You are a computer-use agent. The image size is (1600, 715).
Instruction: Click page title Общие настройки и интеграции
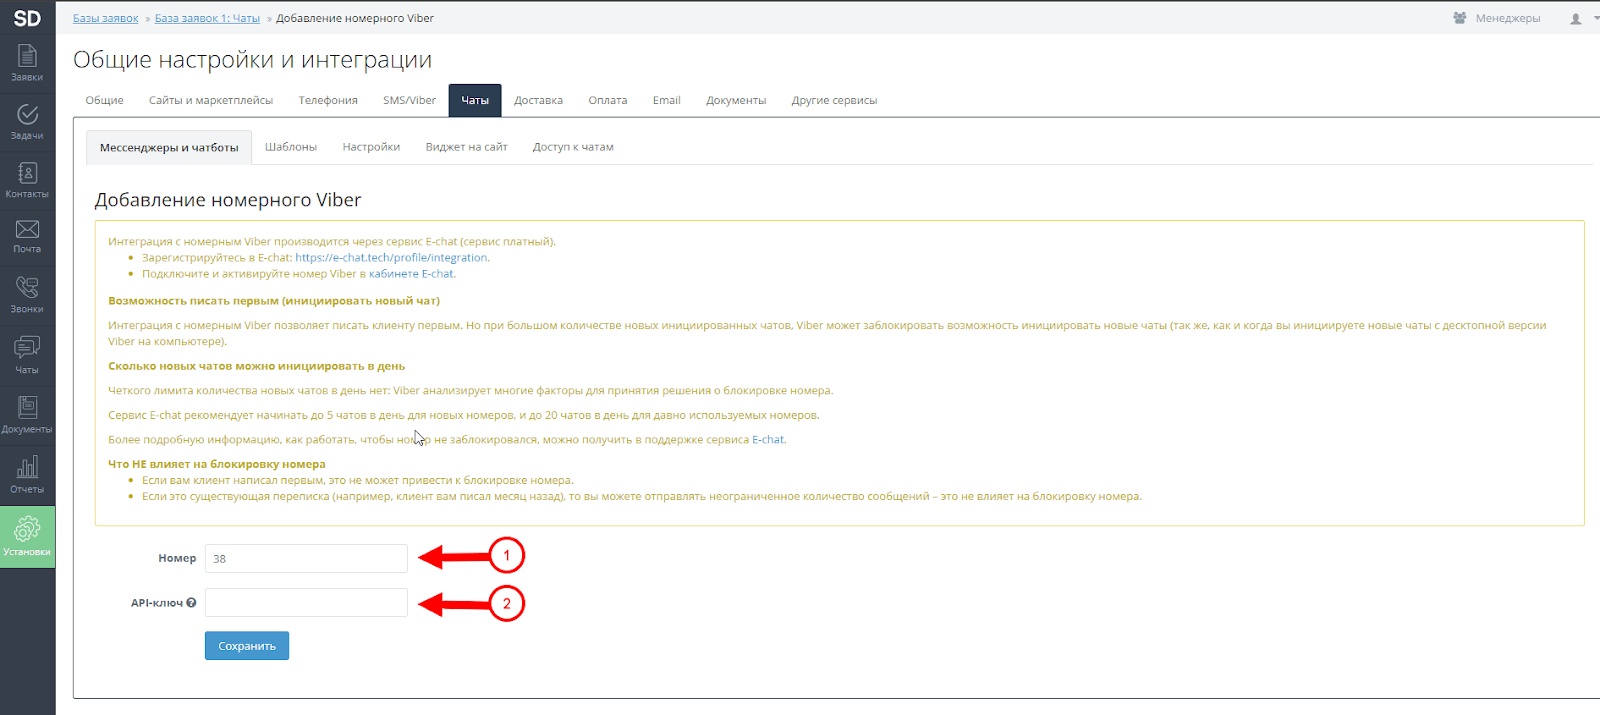tap(252, 60)
